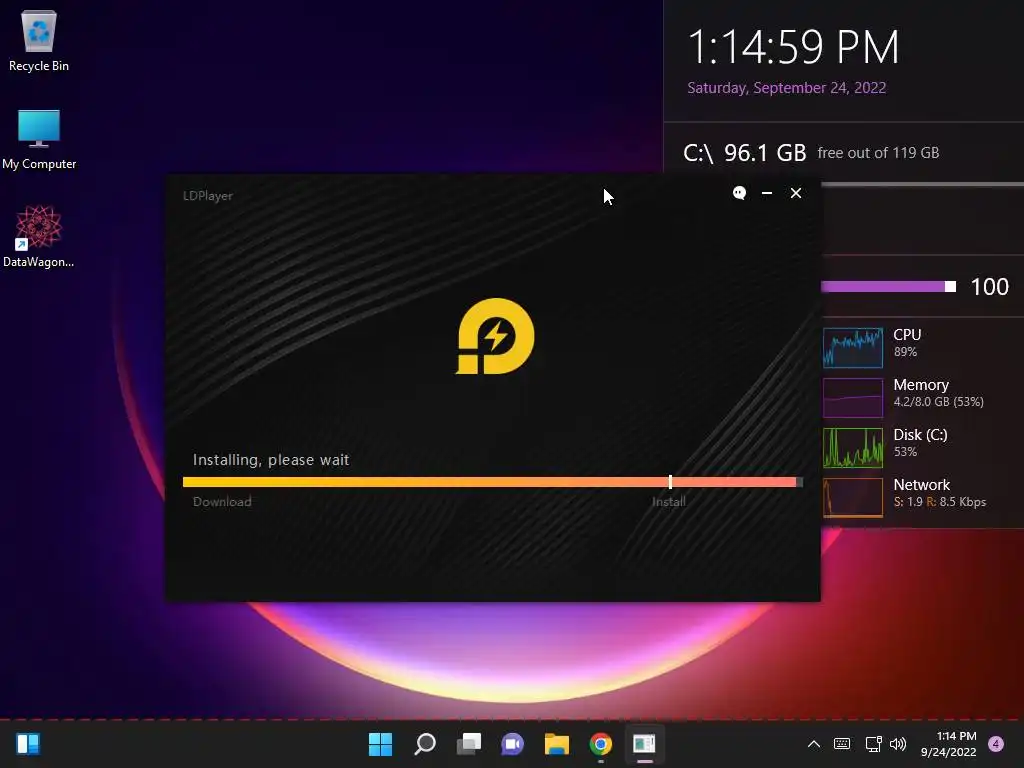The width and height of the screenshot is (1024, 768).
Task: Click the Disk (C:) usage graph
Action: click(853, 448)
